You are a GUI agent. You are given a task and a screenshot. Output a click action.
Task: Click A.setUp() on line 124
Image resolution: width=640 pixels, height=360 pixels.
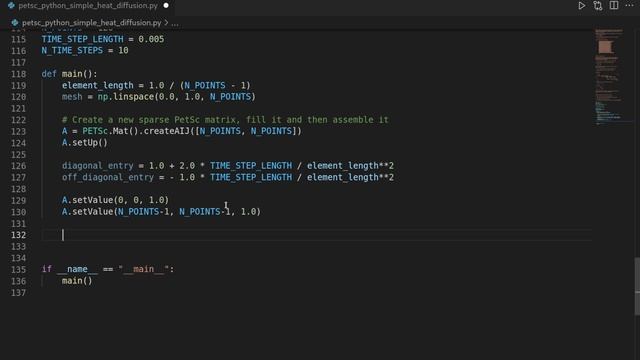[84, 143]
